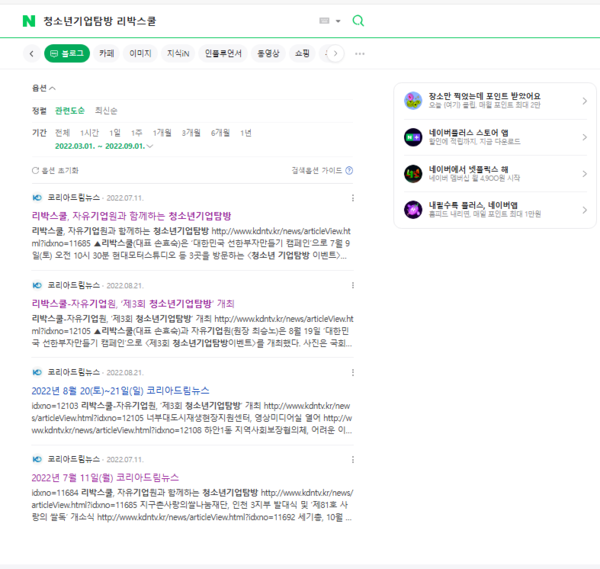
Task: Open result 리박스쿨-자유기업원, '제3회 청소년기업탐방' 개최
Action: 133,304
